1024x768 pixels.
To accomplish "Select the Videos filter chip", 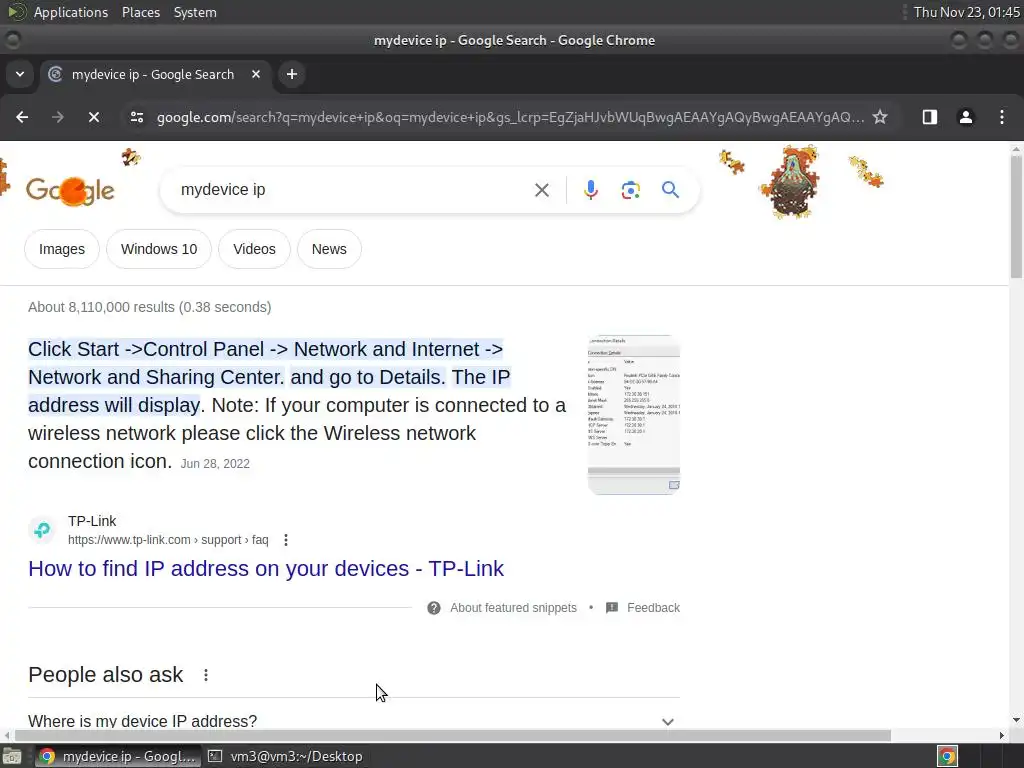I will pos(254,249).
